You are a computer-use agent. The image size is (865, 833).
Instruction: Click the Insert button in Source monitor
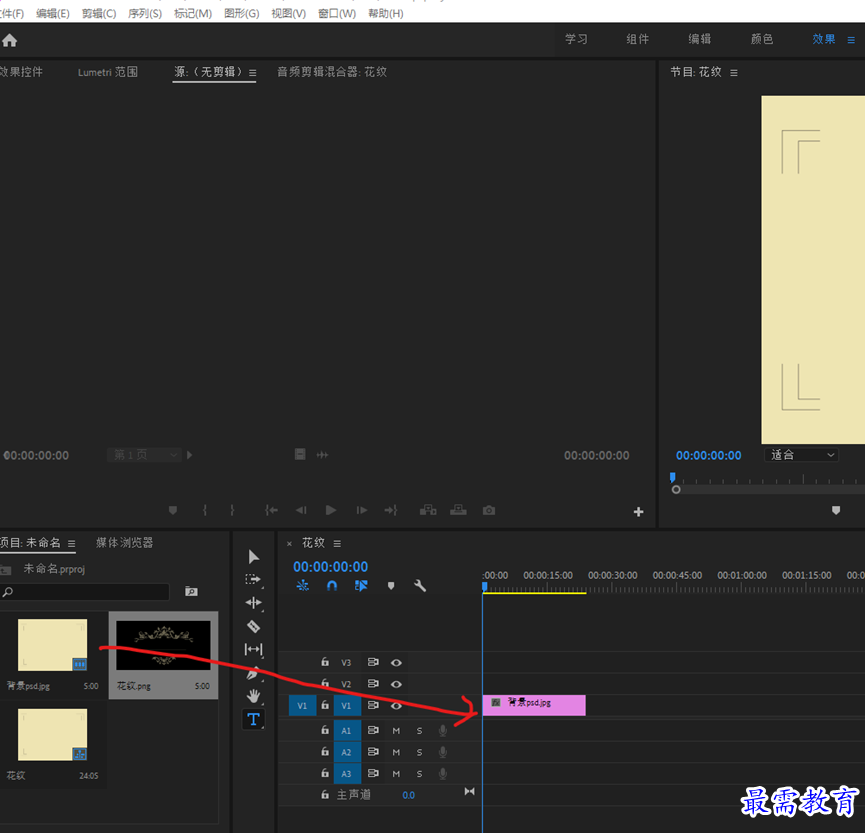428,510
